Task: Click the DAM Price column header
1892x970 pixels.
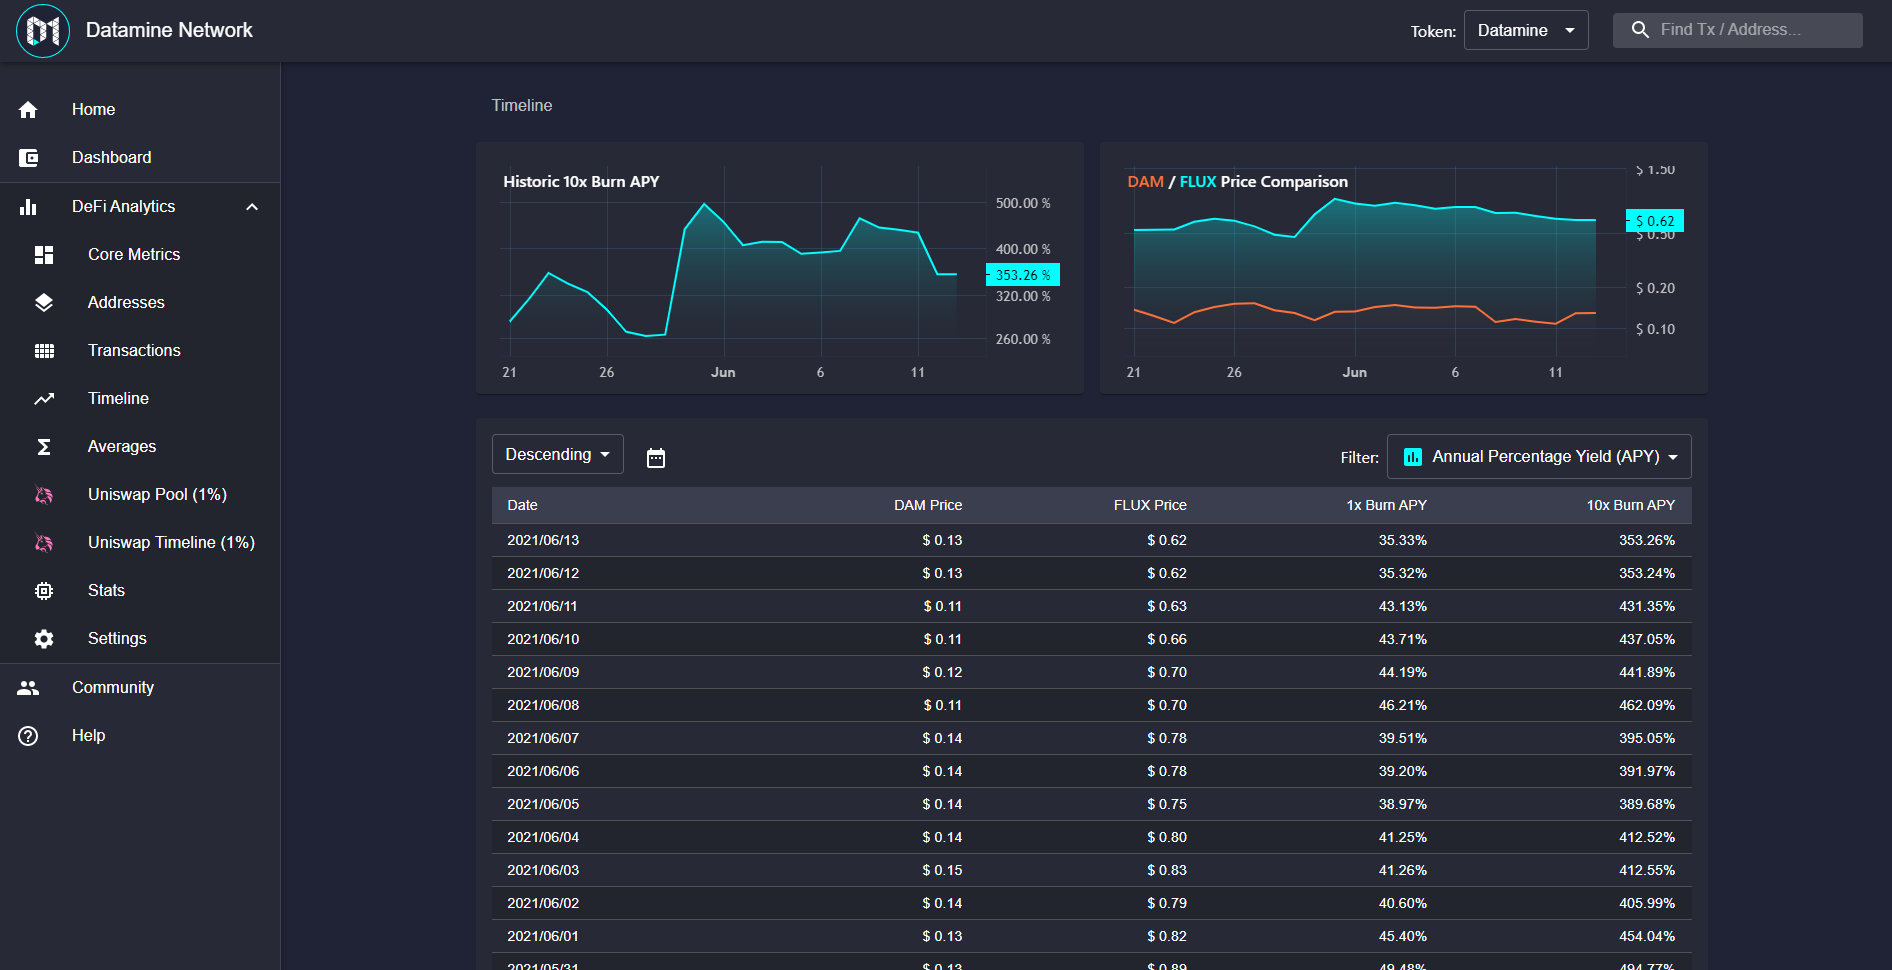Action: point(928,506)
